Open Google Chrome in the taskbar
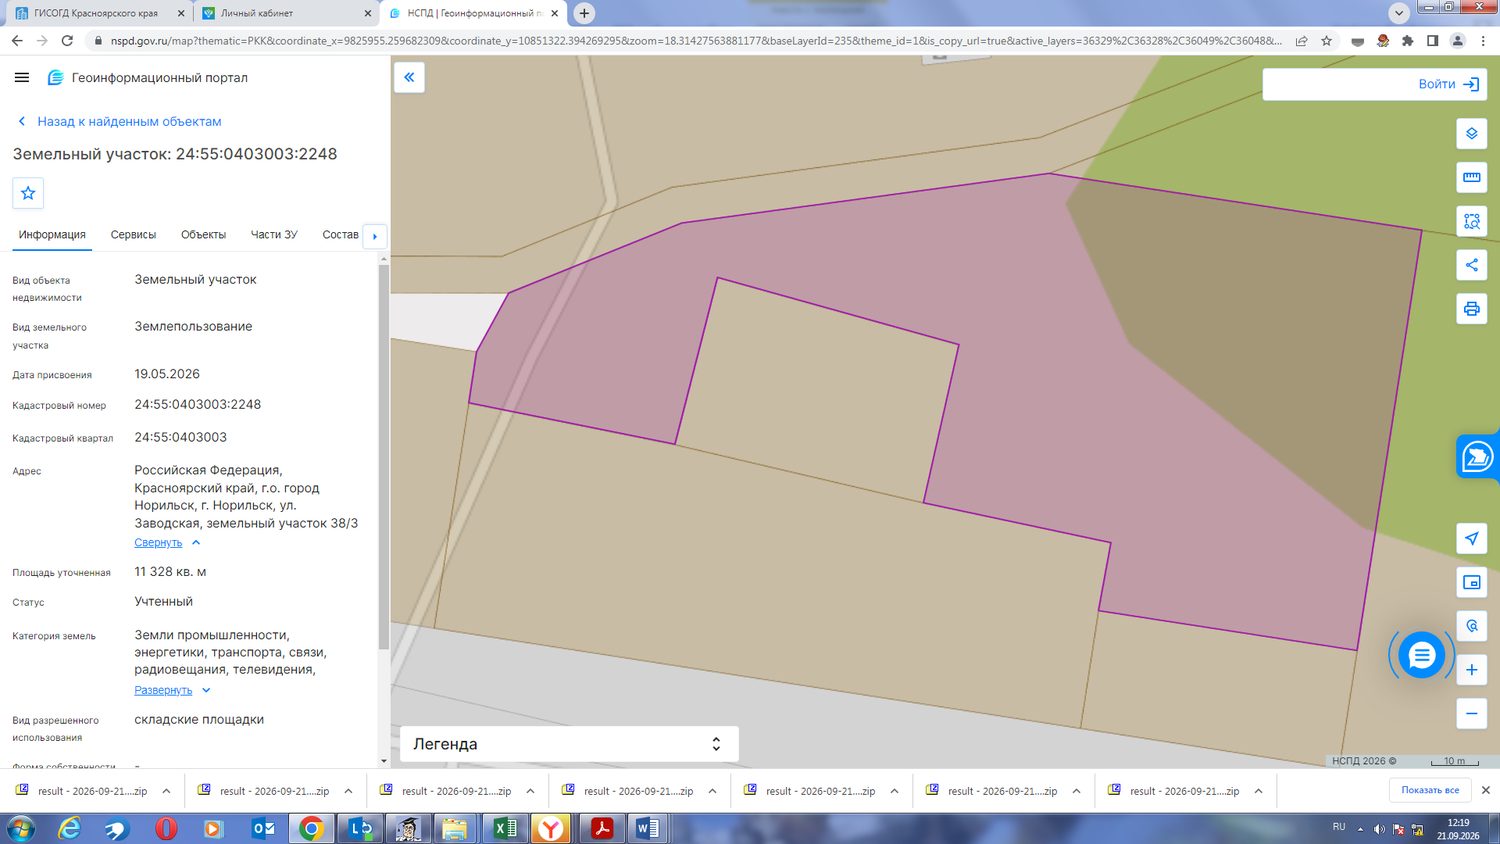 coord(311,828)
